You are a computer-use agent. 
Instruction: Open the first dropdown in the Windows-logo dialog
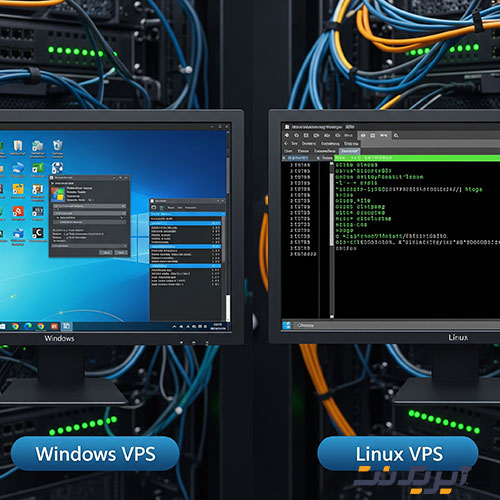[x=89, y=206]
